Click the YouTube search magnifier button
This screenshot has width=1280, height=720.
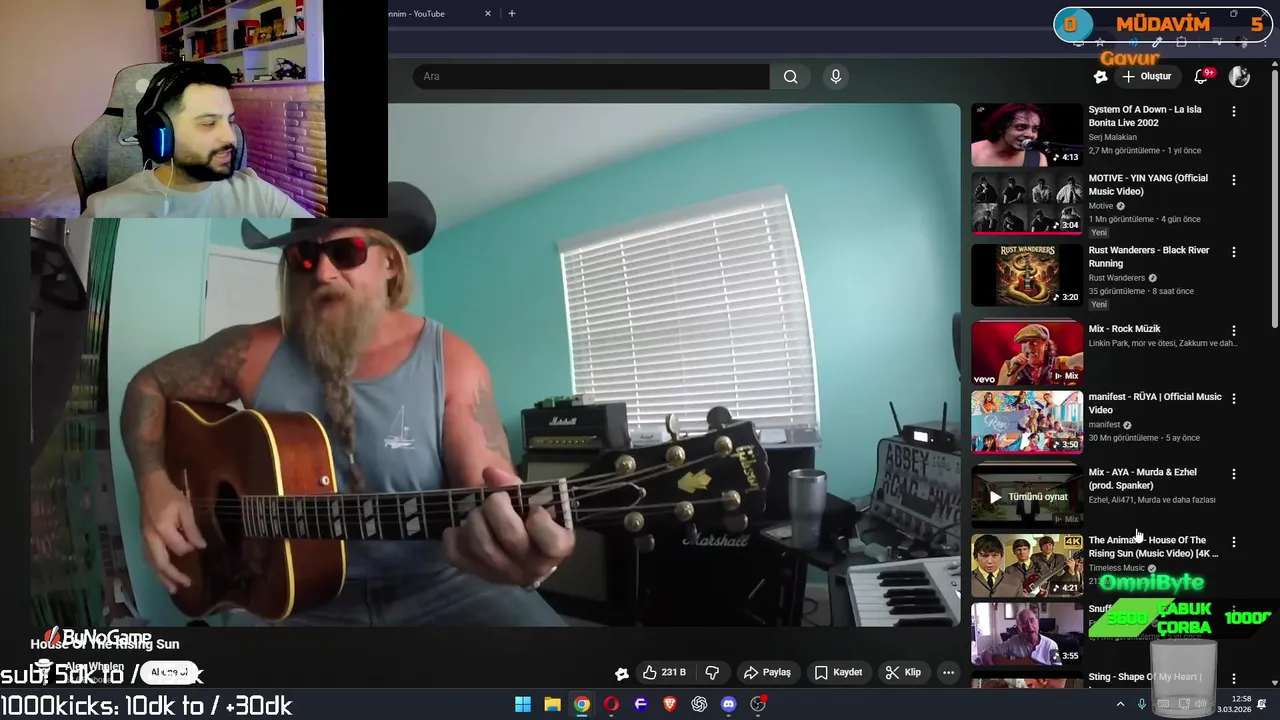pos(790,76)
